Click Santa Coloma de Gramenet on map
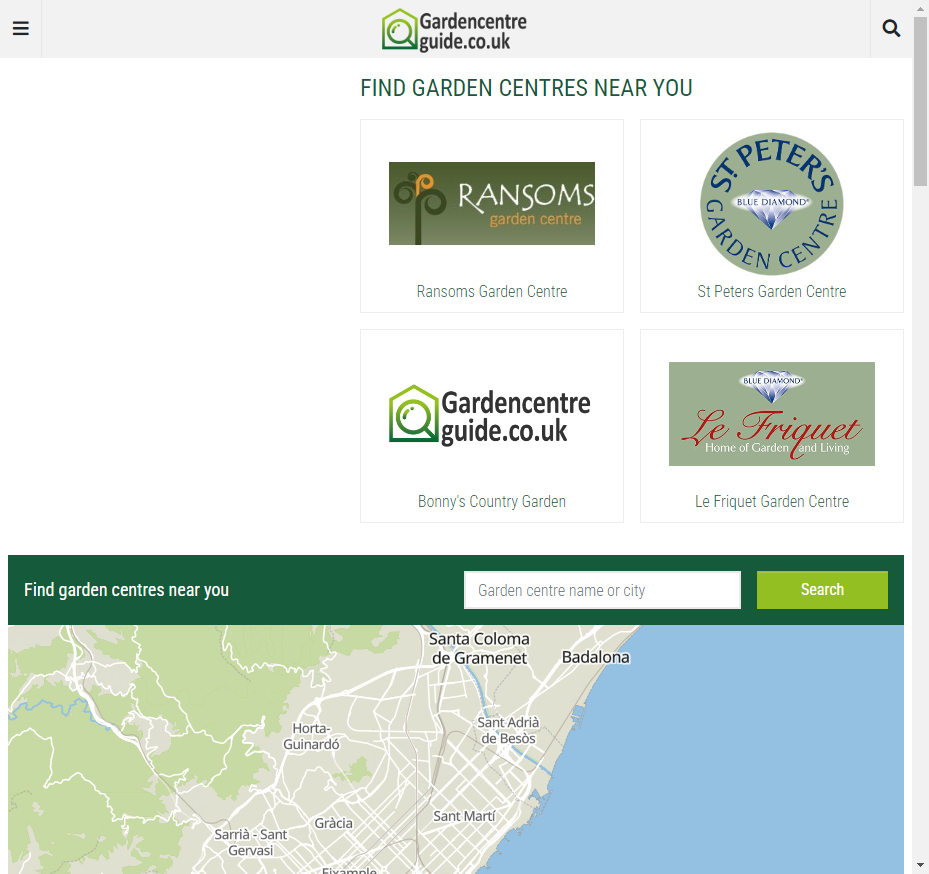929x874 pixels. point(479,648)
